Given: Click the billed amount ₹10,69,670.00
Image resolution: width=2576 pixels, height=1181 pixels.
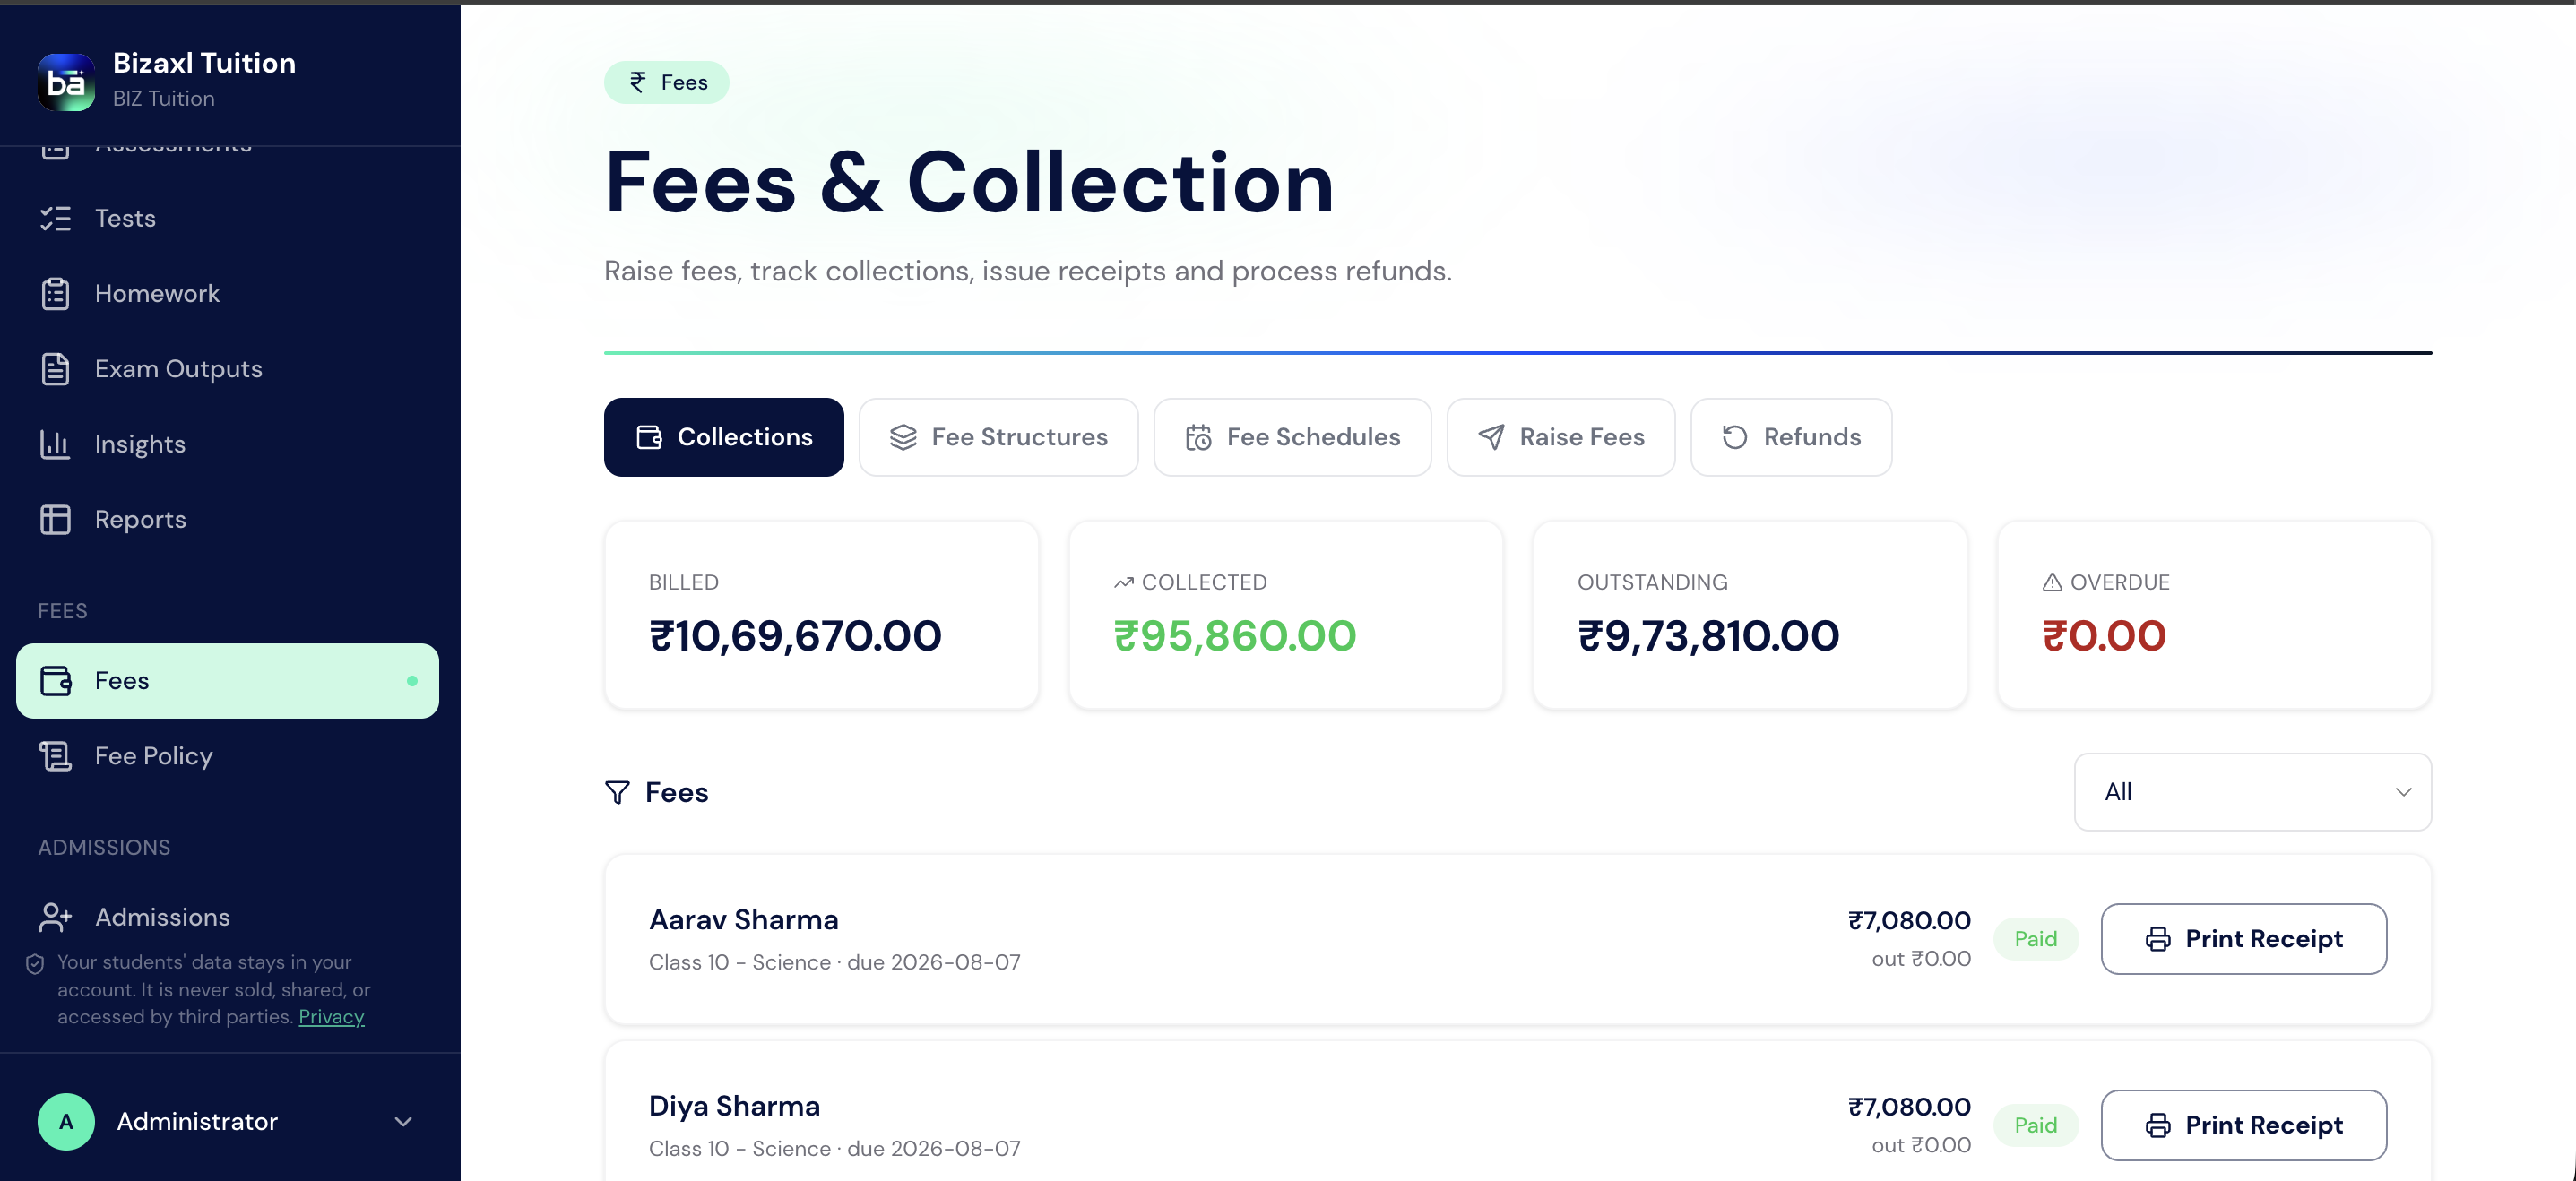Looking at the screenshot, I should 795,636.
